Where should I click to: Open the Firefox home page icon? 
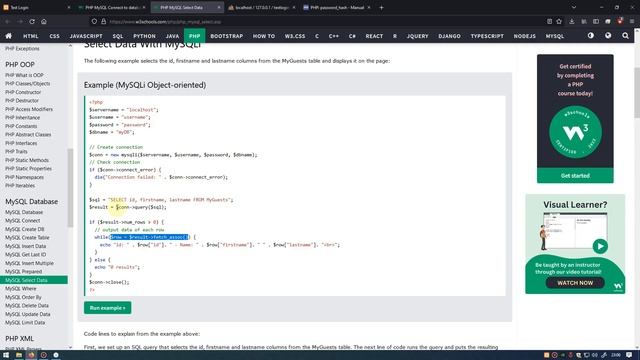(44, 21)
